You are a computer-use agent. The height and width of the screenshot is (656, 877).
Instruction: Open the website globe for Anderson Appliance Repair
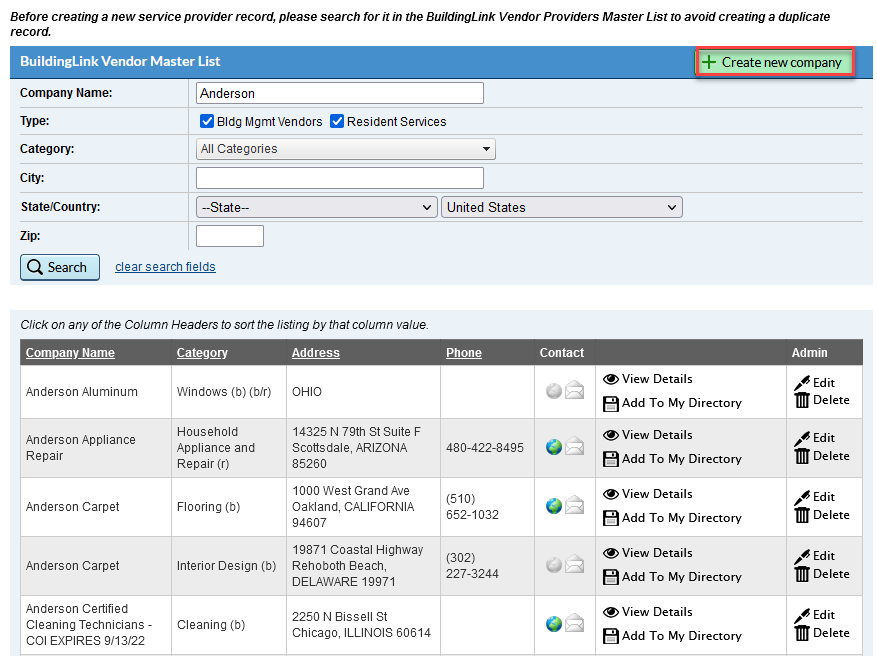[554, 447]
